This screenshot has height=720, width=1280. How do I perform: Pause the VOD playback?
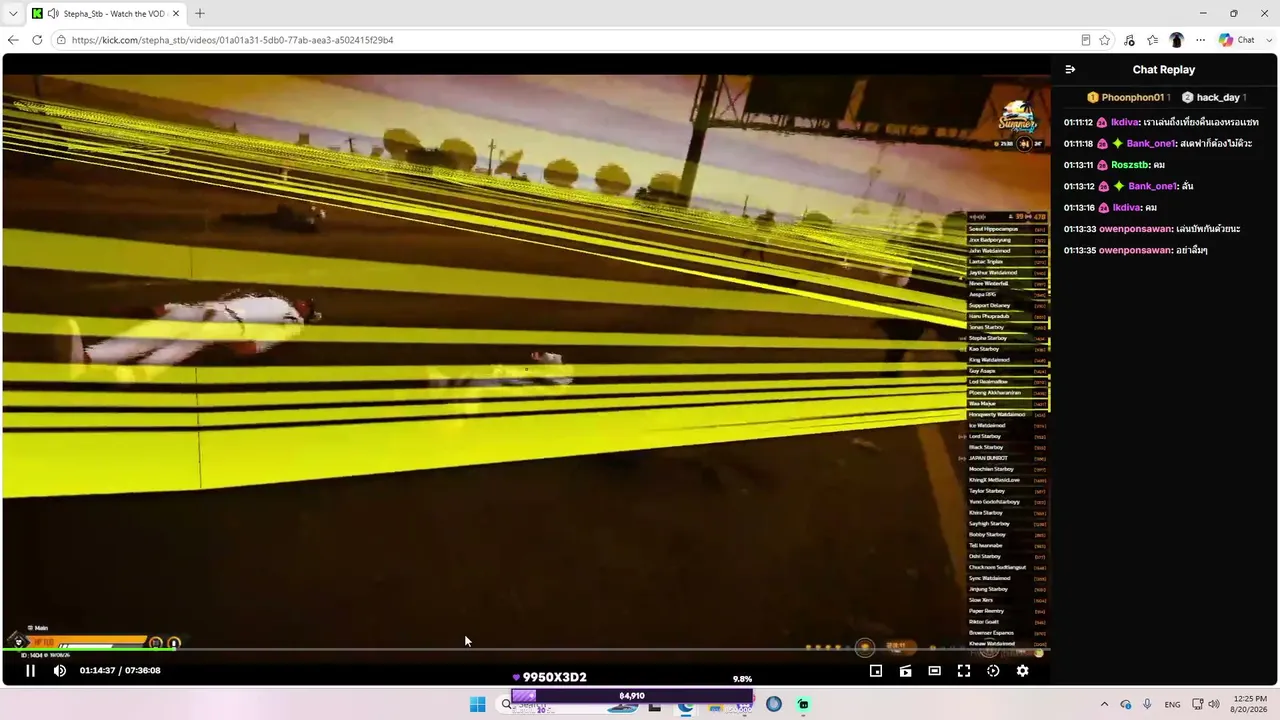pyautogui.click(x=30, y=671)
